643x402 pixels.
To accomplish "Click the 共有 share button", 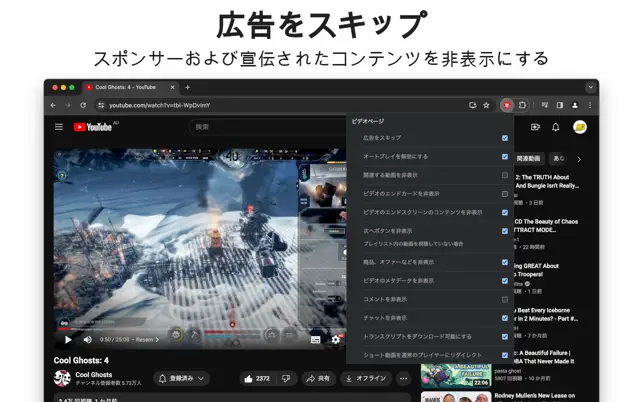I will pyautogui.click(x=319, y=379).
